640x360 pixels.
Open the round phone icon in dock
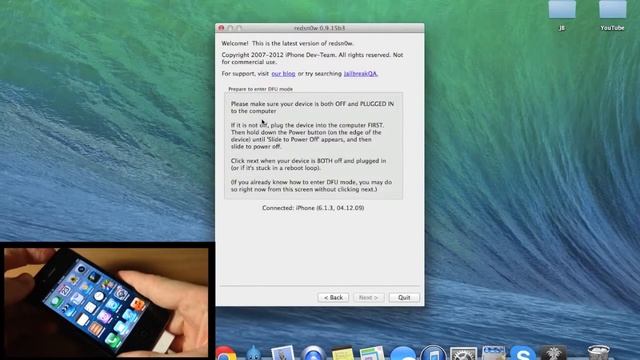433,353
